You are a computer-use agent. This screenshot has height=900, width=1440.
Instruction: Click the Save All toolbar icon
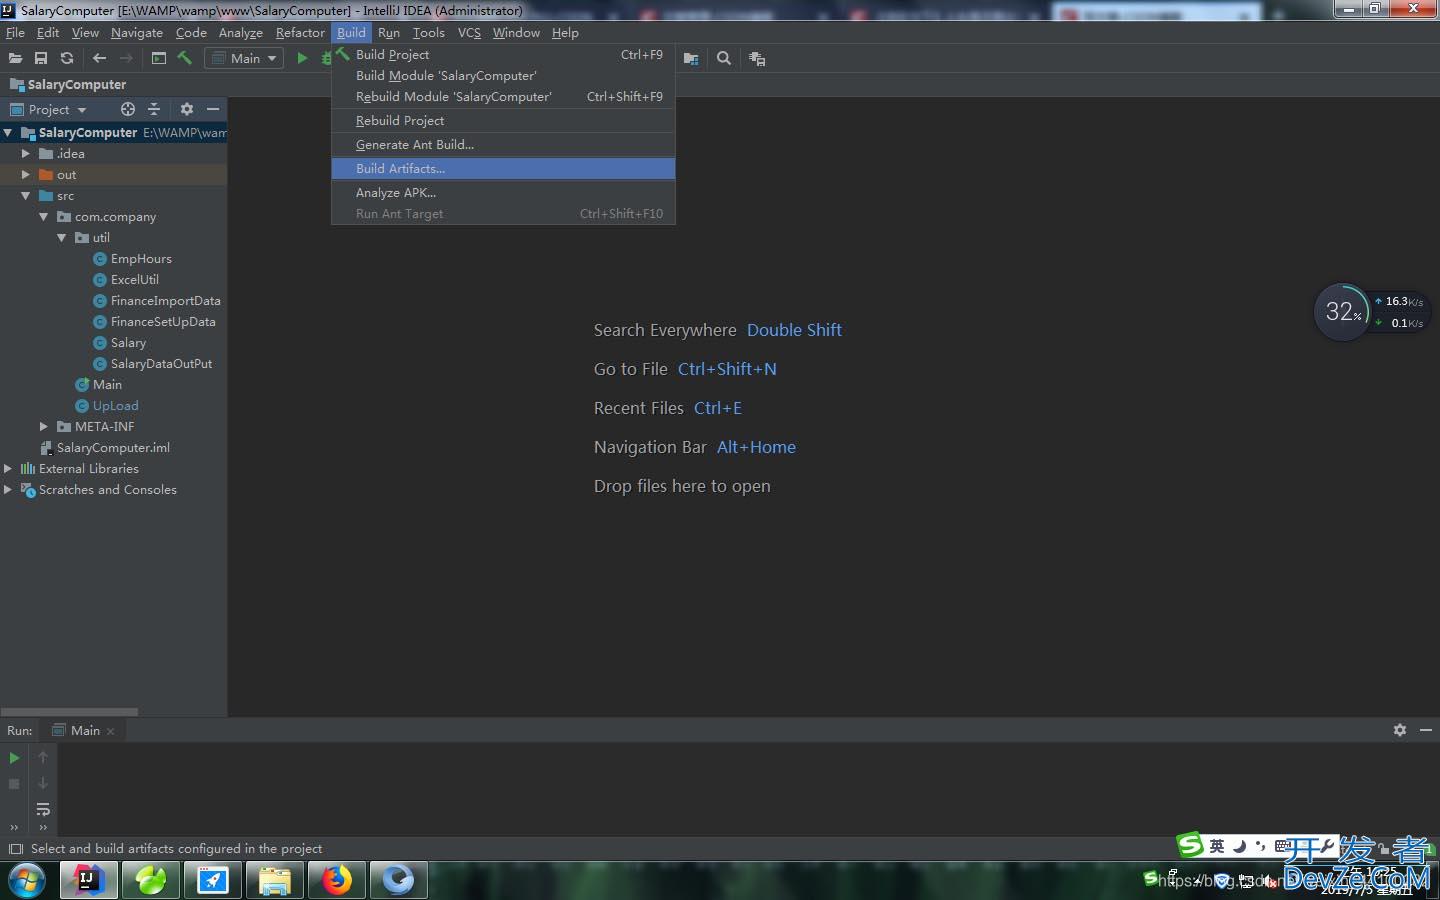click(41, 58)
